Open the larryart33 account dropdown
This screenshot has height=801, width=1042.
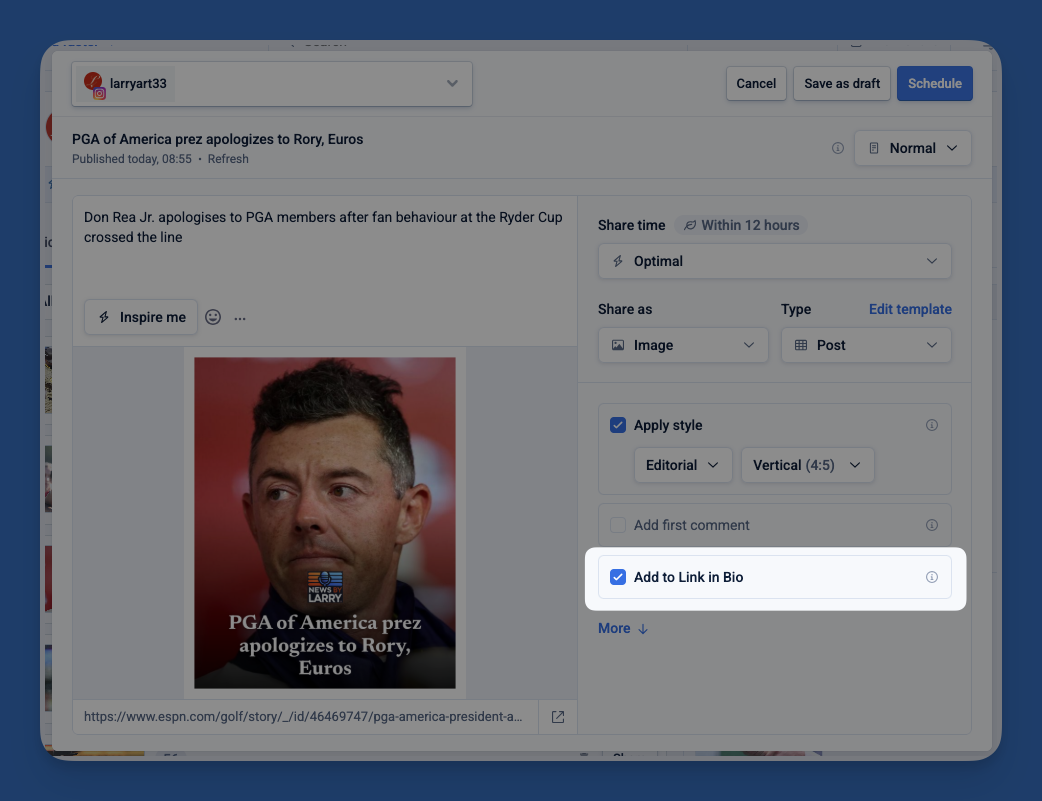pos(272,84)
